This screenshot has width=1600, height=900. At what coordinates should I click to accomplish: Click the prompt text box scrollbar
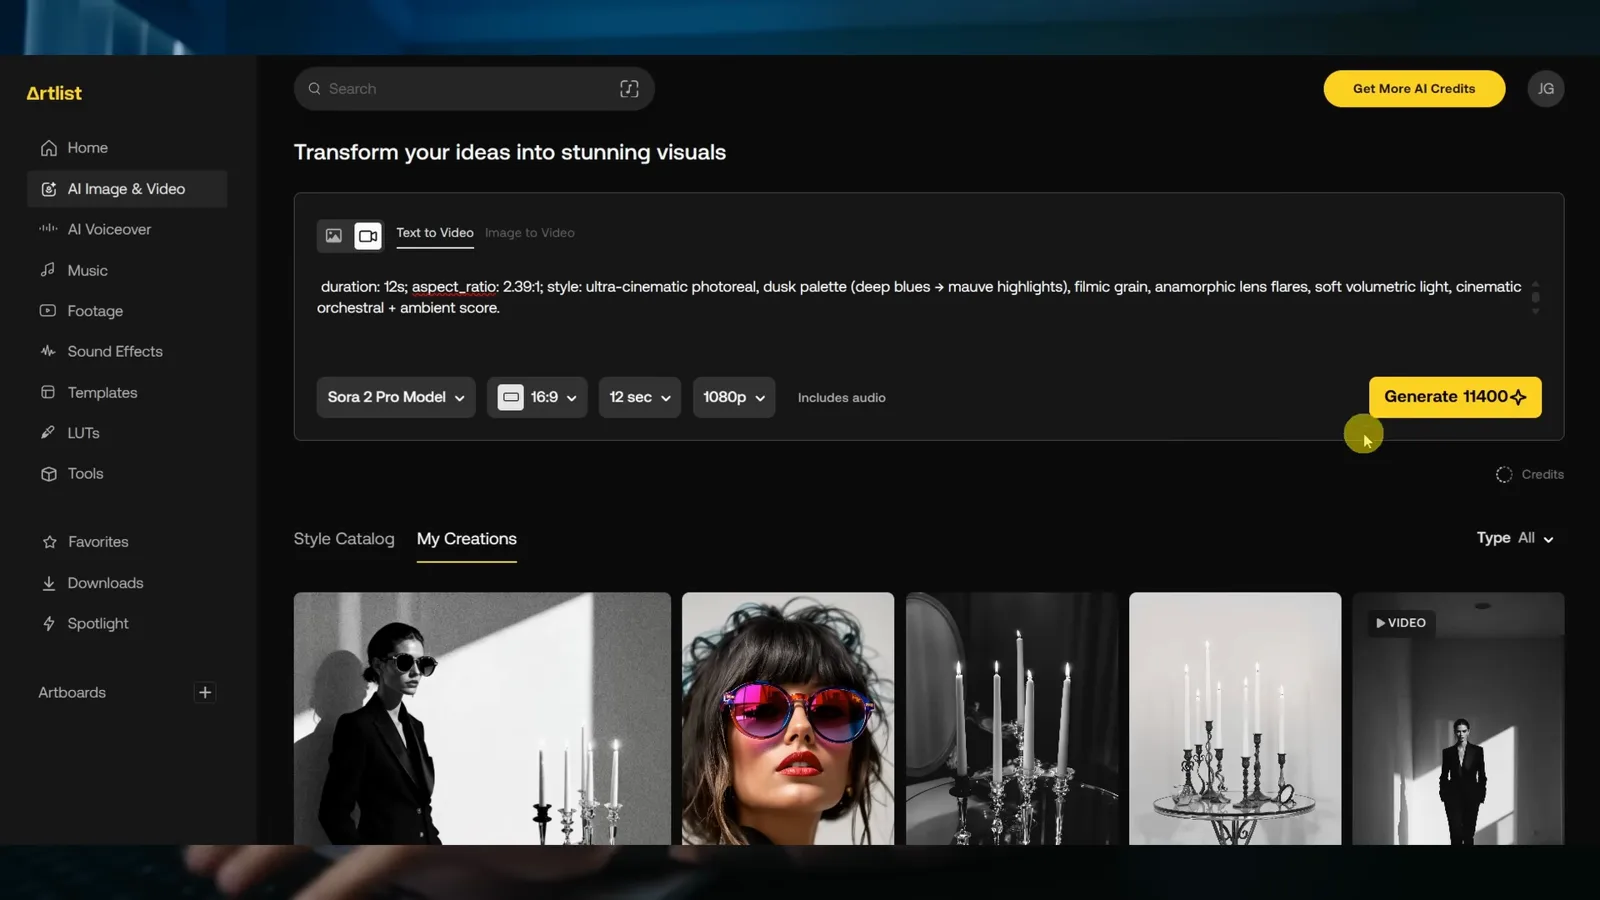pyautogui.click(x=1535, y=297)
